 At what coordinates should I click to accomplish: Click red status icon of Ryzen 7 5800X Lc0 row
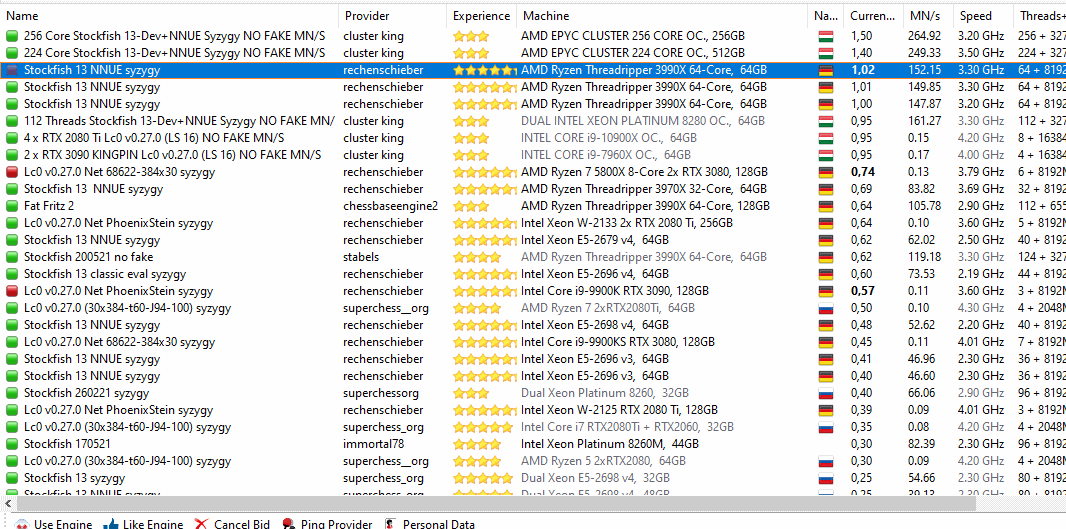click(12, 172)
